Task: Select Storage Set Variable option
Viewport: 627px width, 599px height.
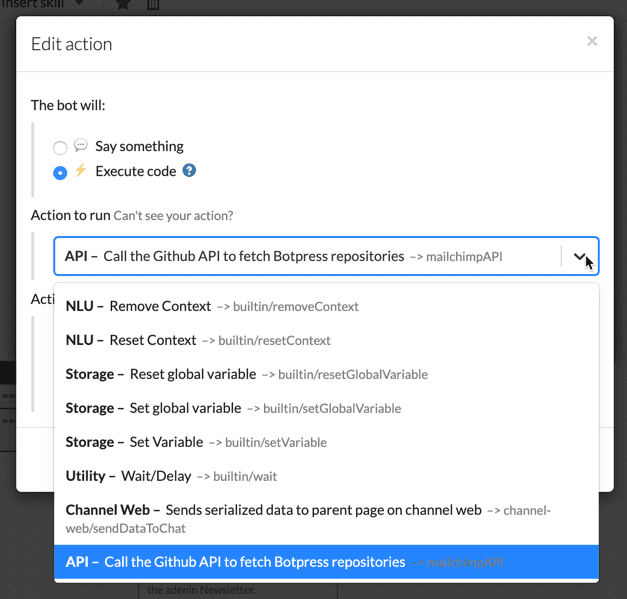Action: (x=326, y=442)
